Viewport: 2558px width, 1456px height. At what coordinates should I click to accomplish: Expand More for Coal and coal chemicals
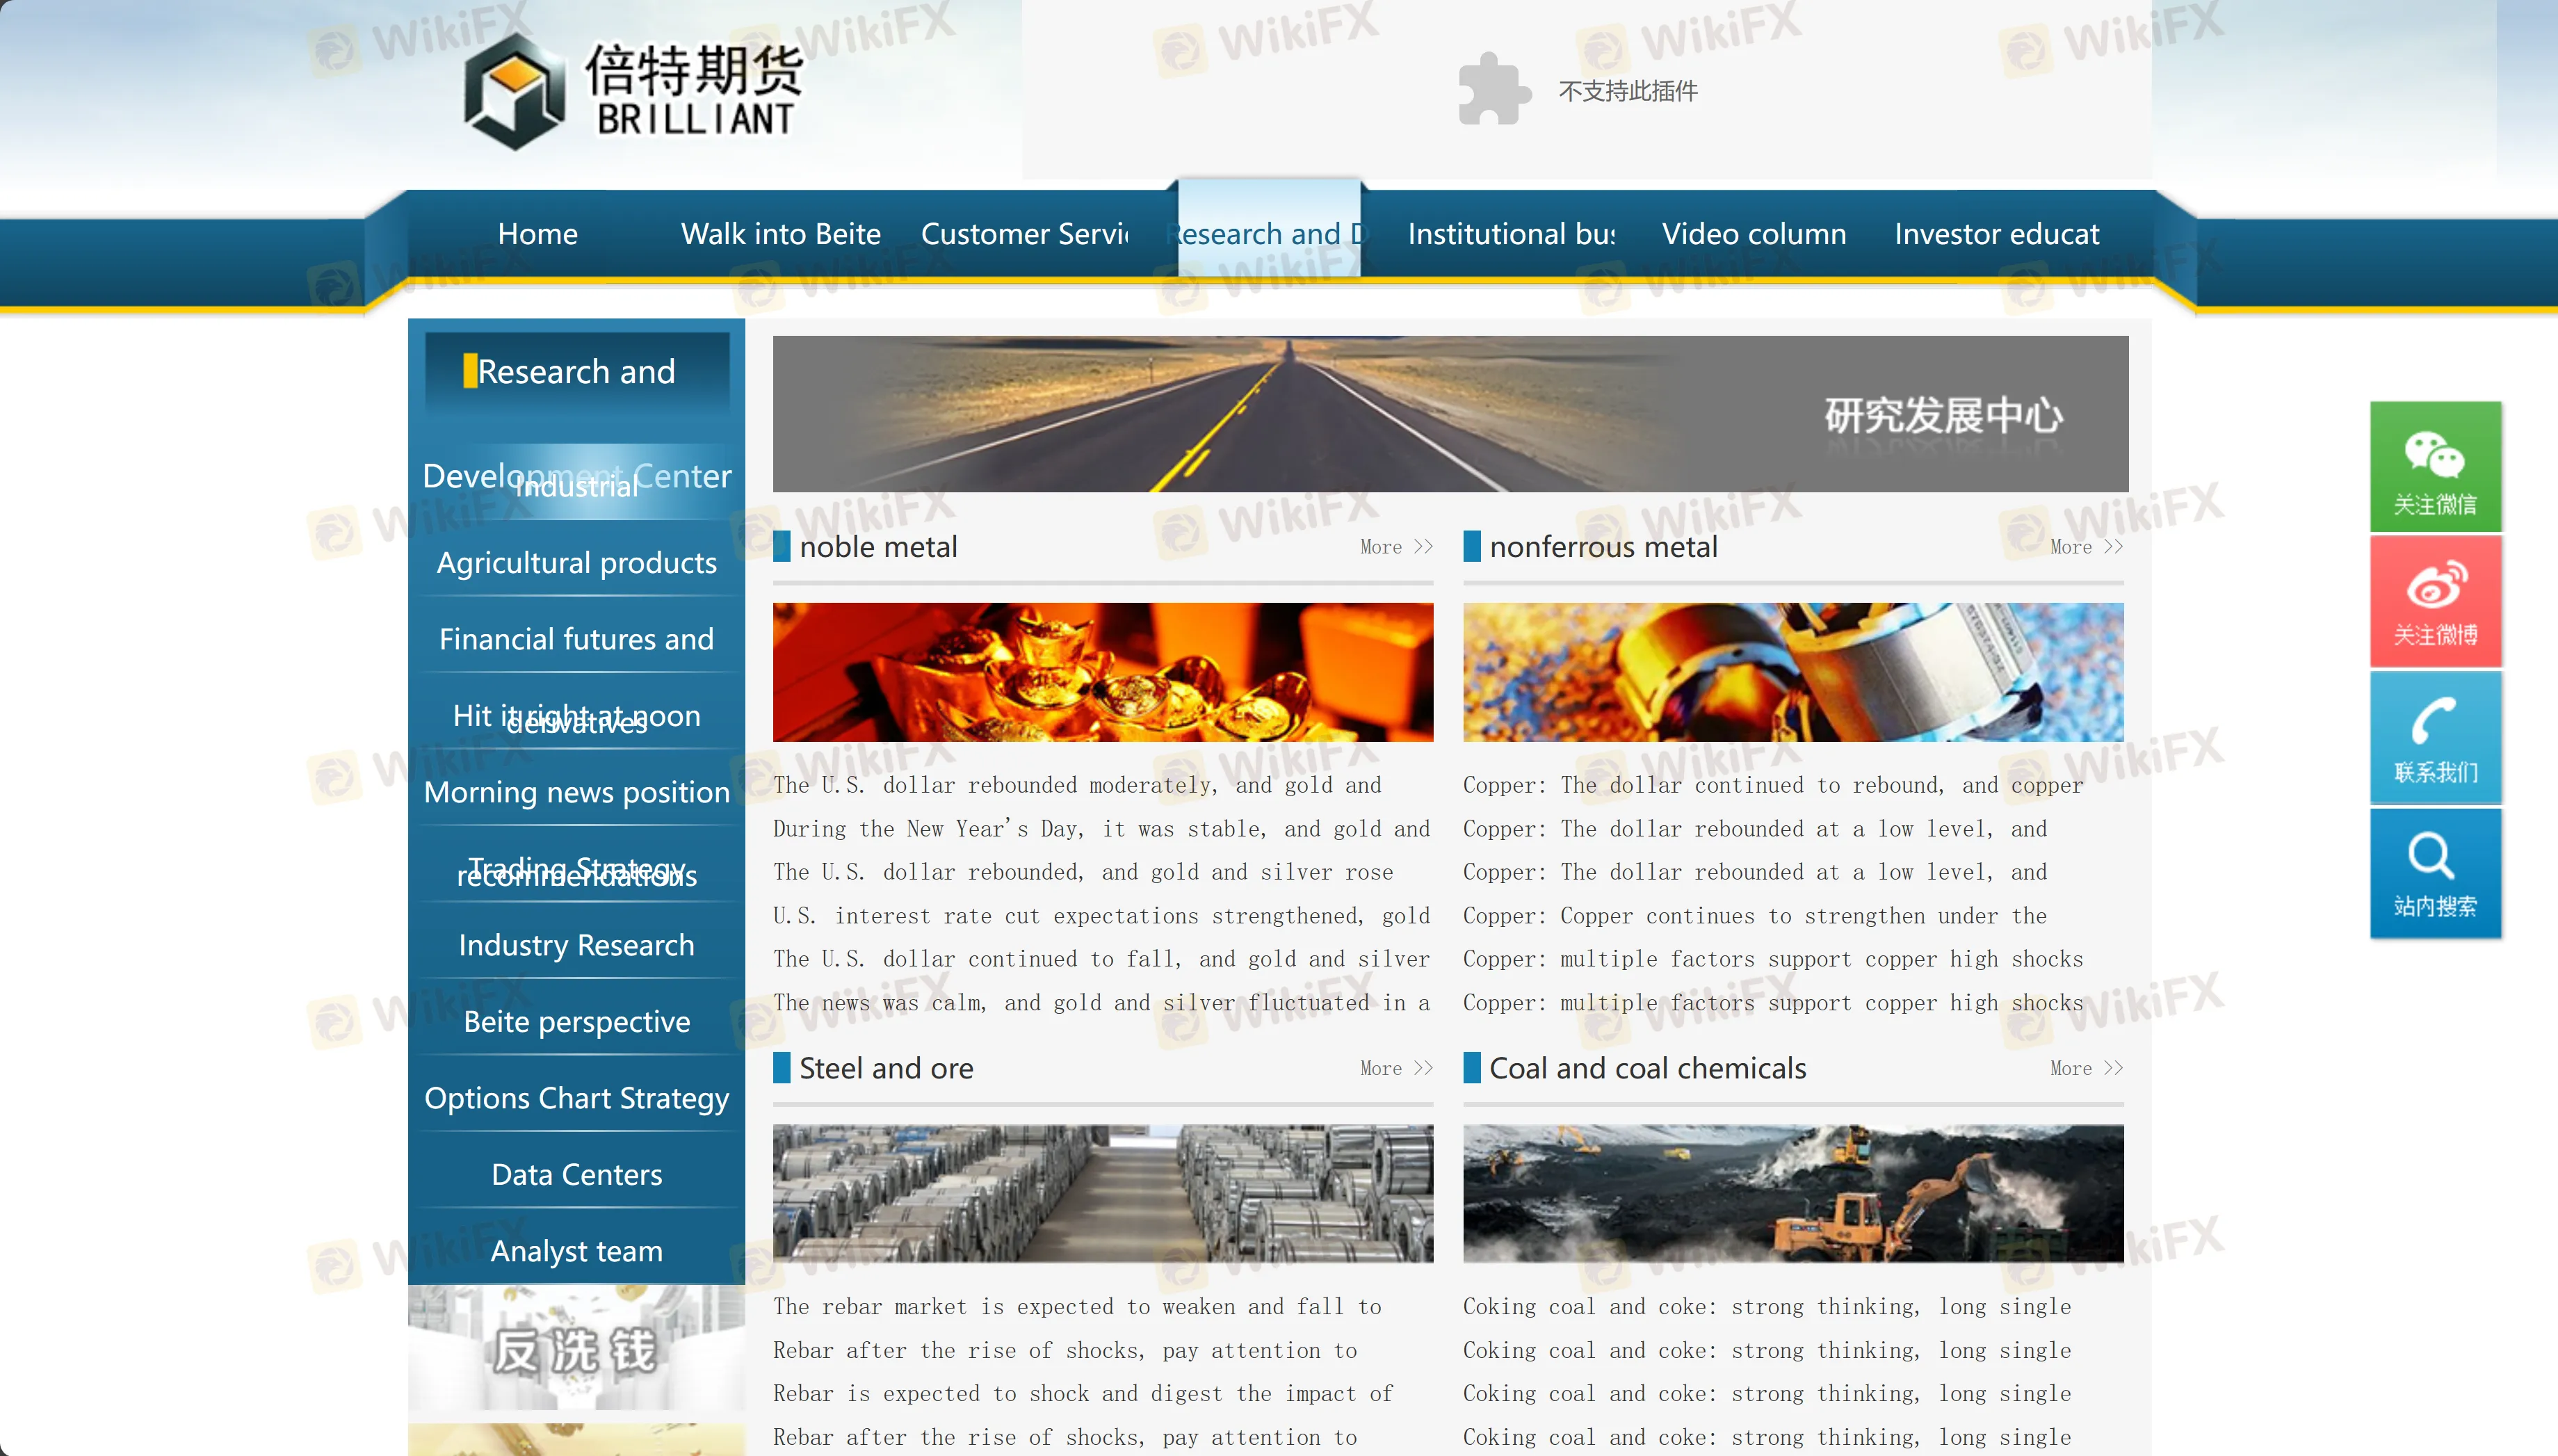tap(2086, 1068)
